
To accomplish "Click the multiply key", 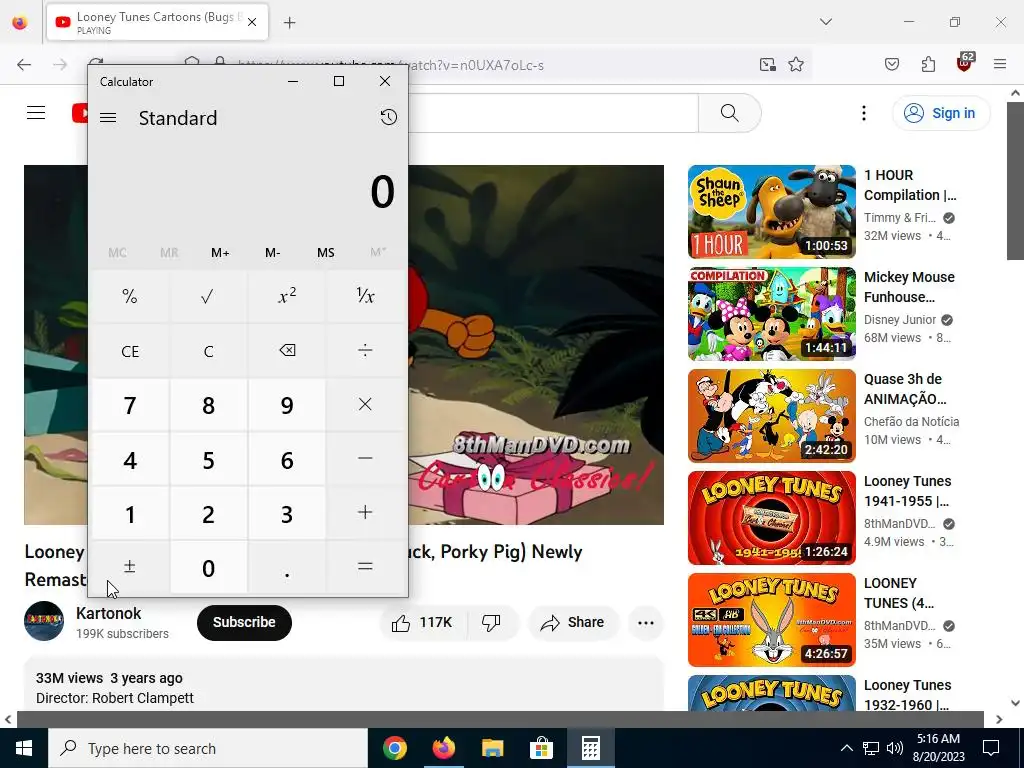I will click(x=365, y=405).
